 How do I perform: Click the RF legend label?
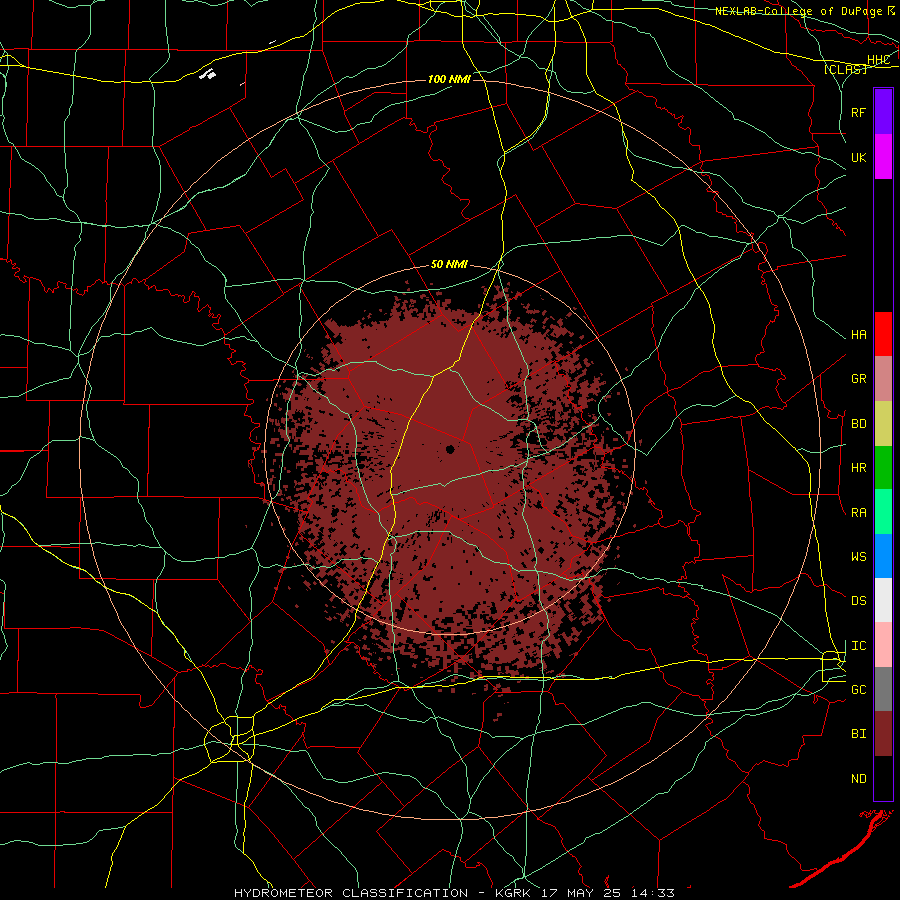click(x=859, y=112)
